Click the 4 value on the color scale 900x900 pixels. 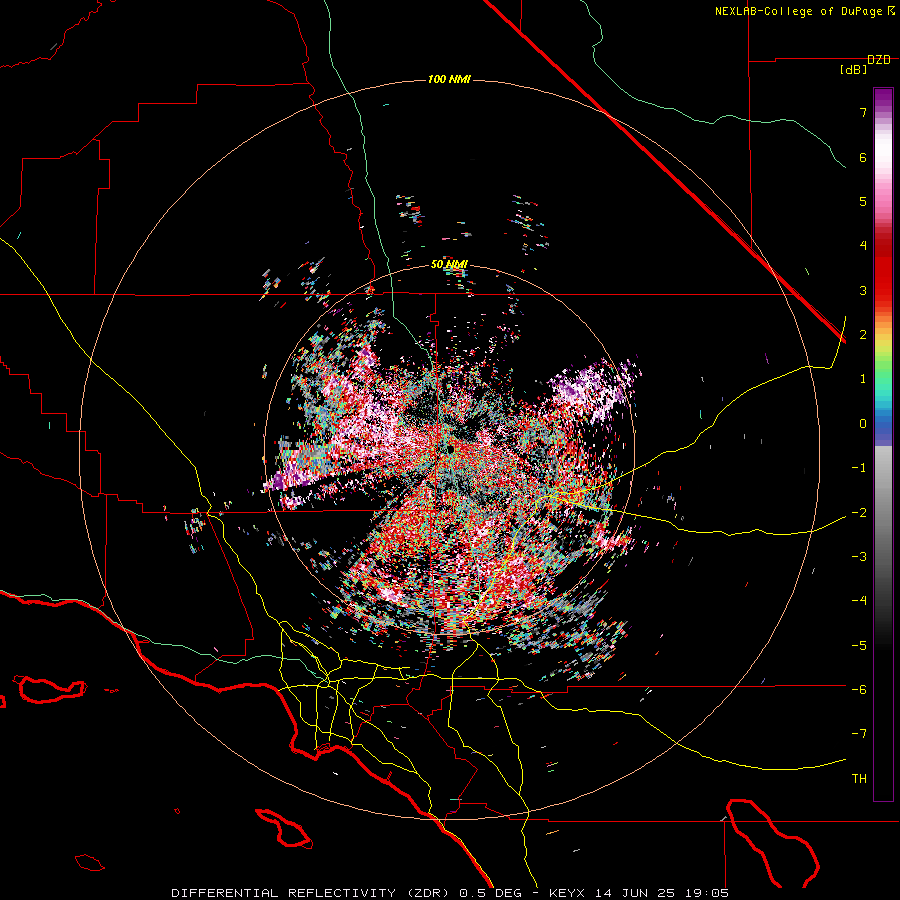863,246
